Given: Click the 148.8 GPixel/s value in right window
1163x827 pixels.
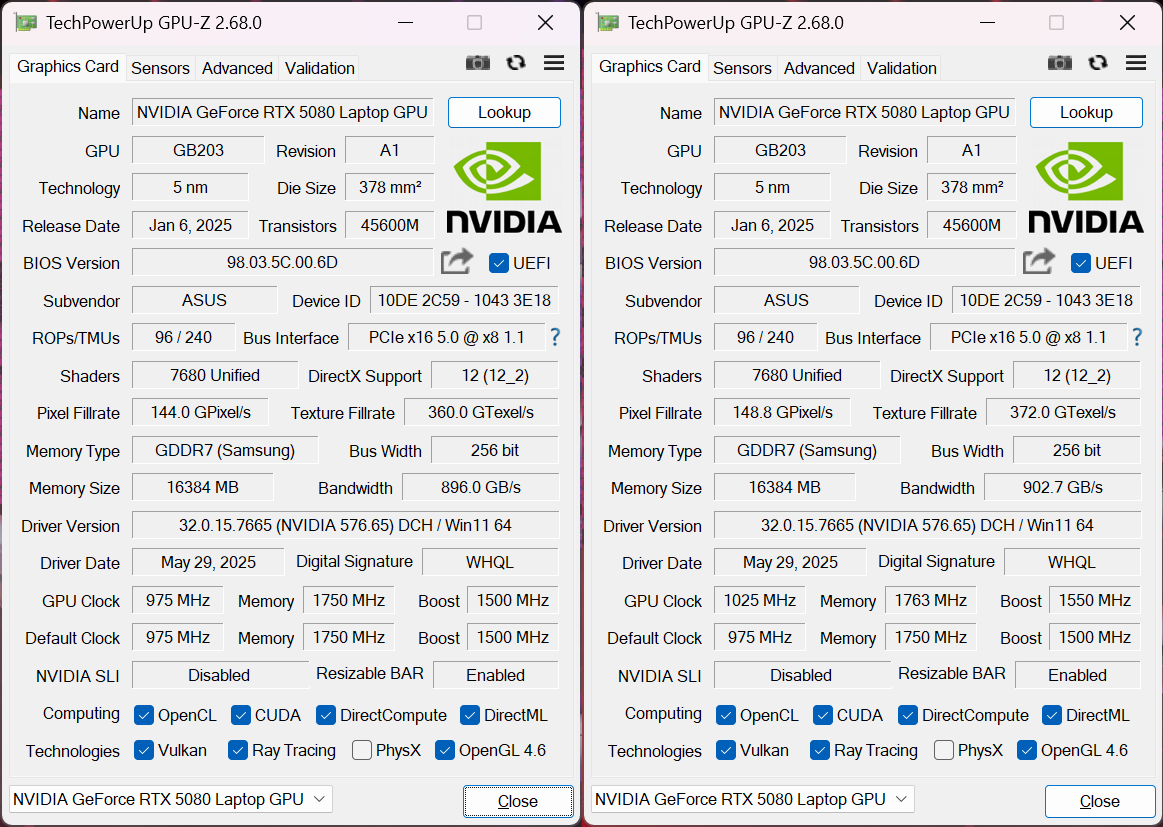Looking at the screenshot, I should tap(783, 412).
